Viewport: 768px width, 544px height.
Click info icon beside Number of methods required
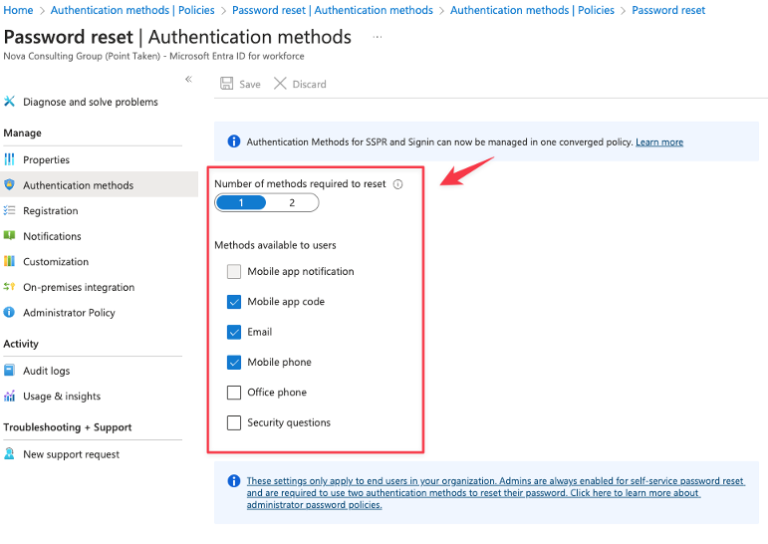tap(398, 185)
